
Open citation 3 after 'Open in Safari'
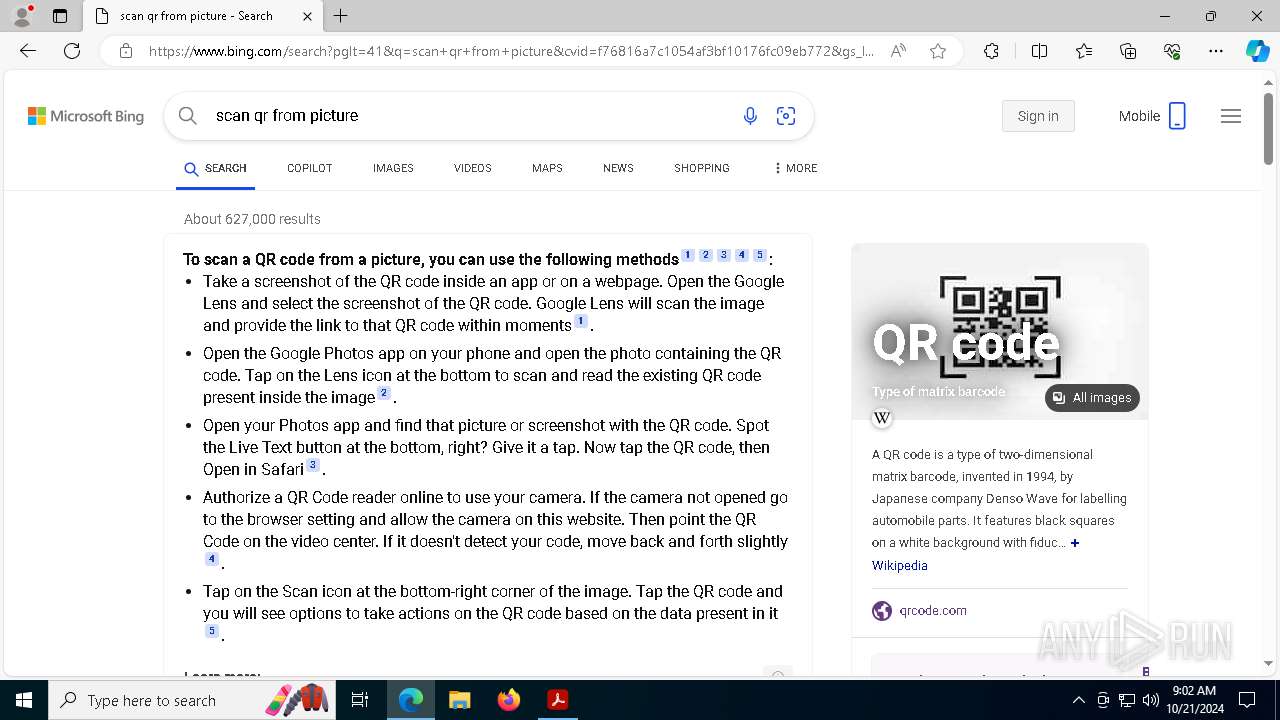313,466
